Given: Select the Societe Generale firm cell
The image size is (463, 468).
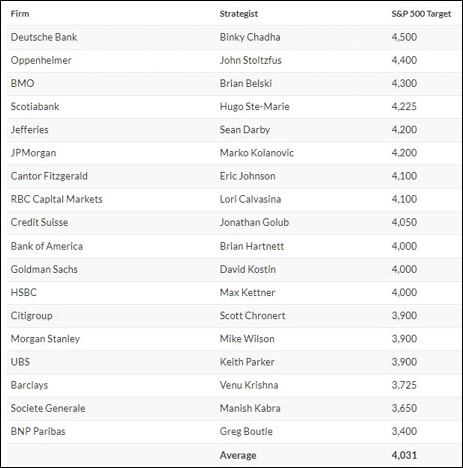Looking at the screenshot, I should pos(48,408).
